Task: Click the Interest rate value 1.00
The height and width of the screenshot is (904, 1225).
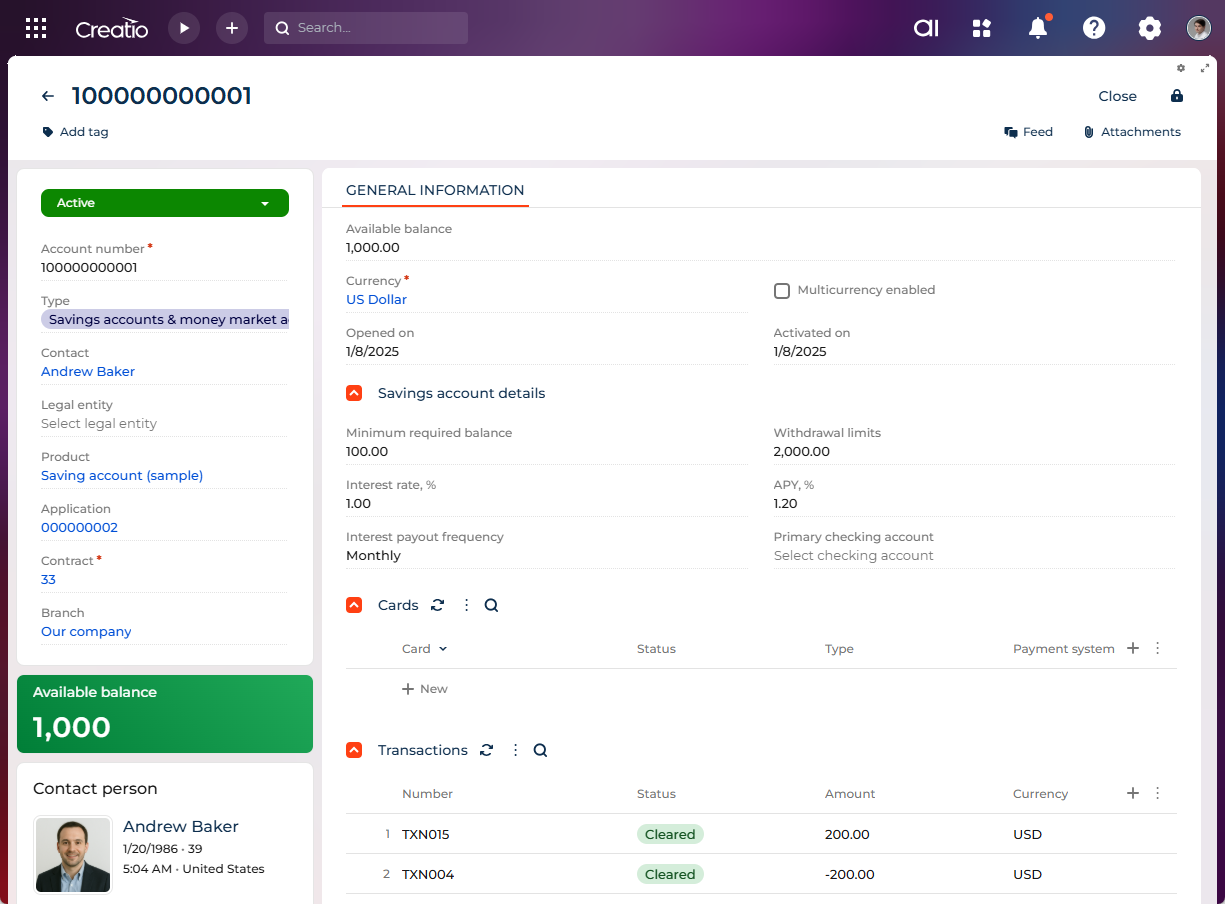Action: (358, 504)
